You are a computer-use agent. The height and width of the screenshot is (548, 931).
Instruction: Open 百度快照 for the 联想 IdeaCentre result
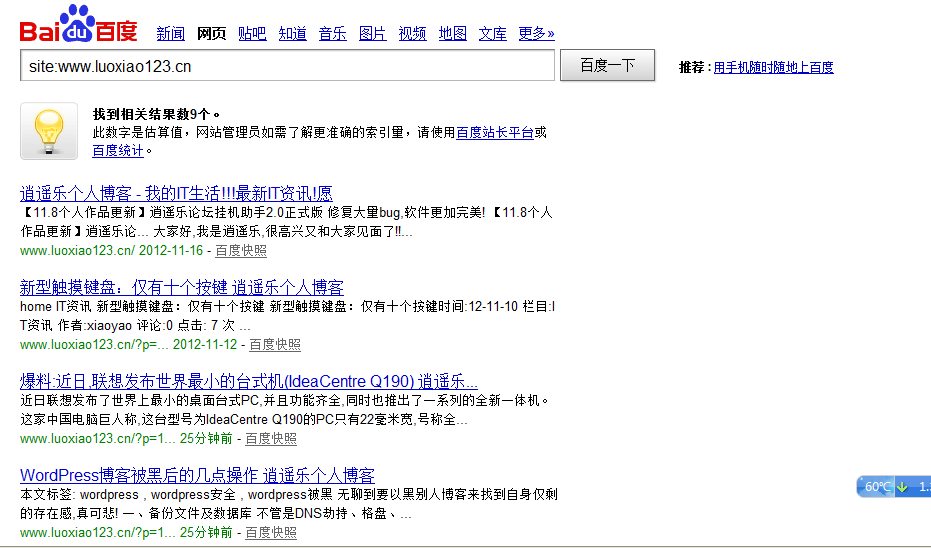tap(271, 438)
